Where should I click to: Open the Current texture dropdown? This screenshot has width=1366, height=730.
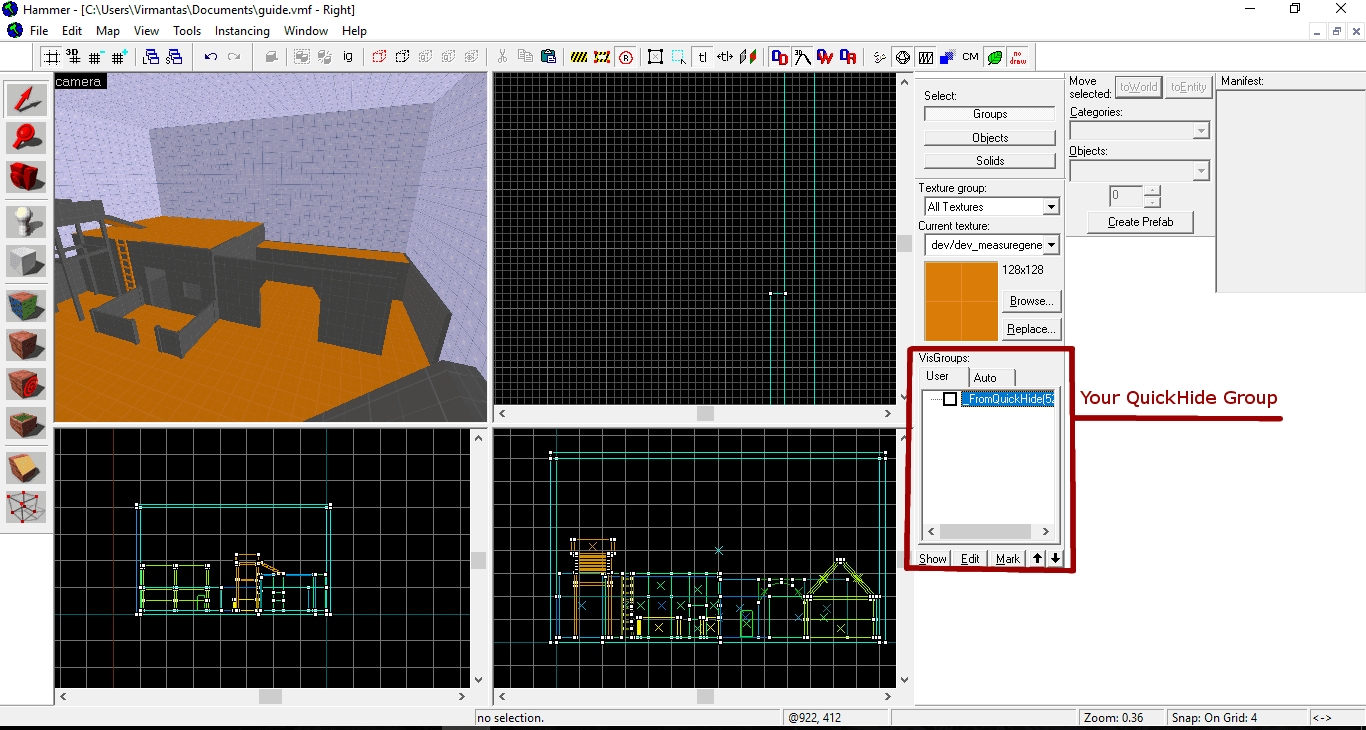(1049, 244)
